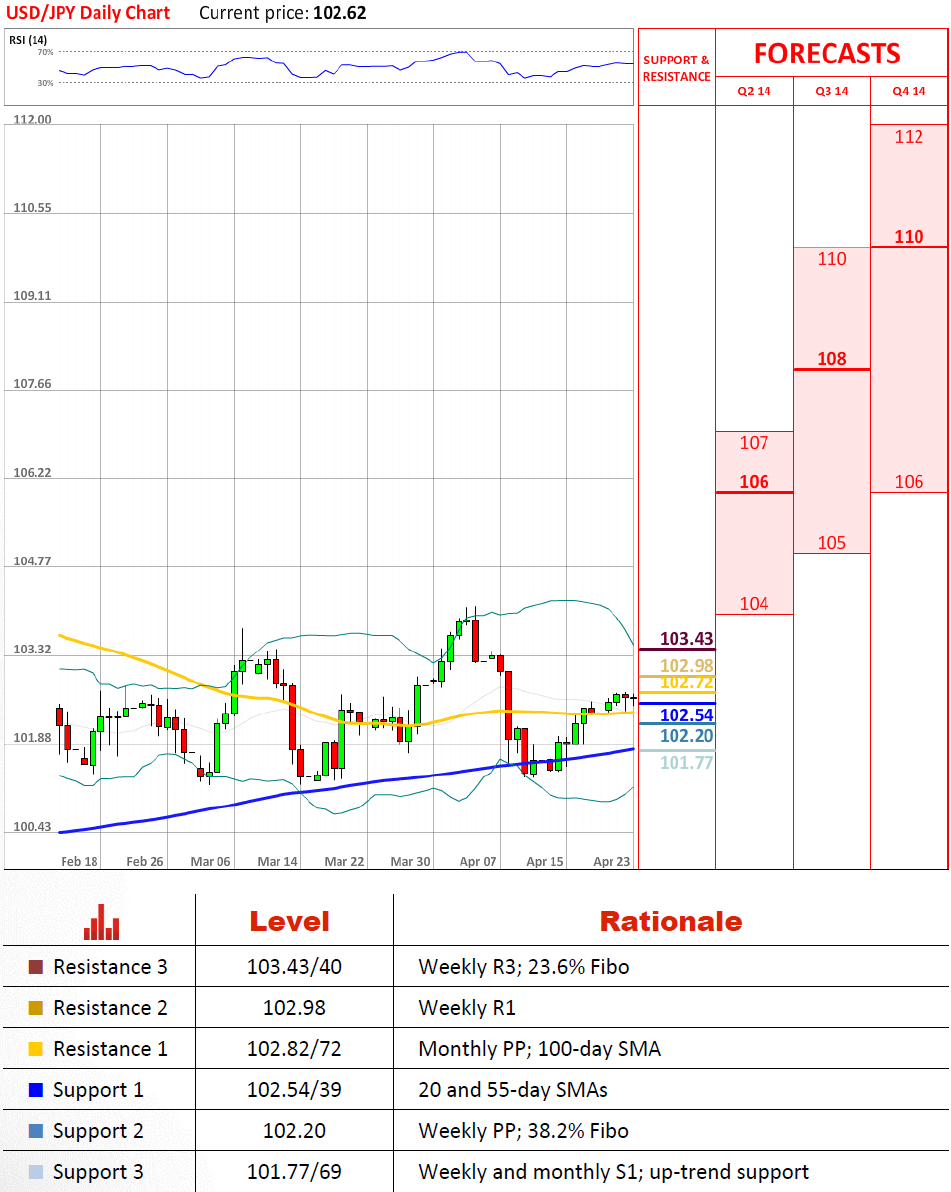Select the 'USD/JPY Daily Chart' title
The height and width of the screenshot is (1192, 951).
tap(88, 13)
